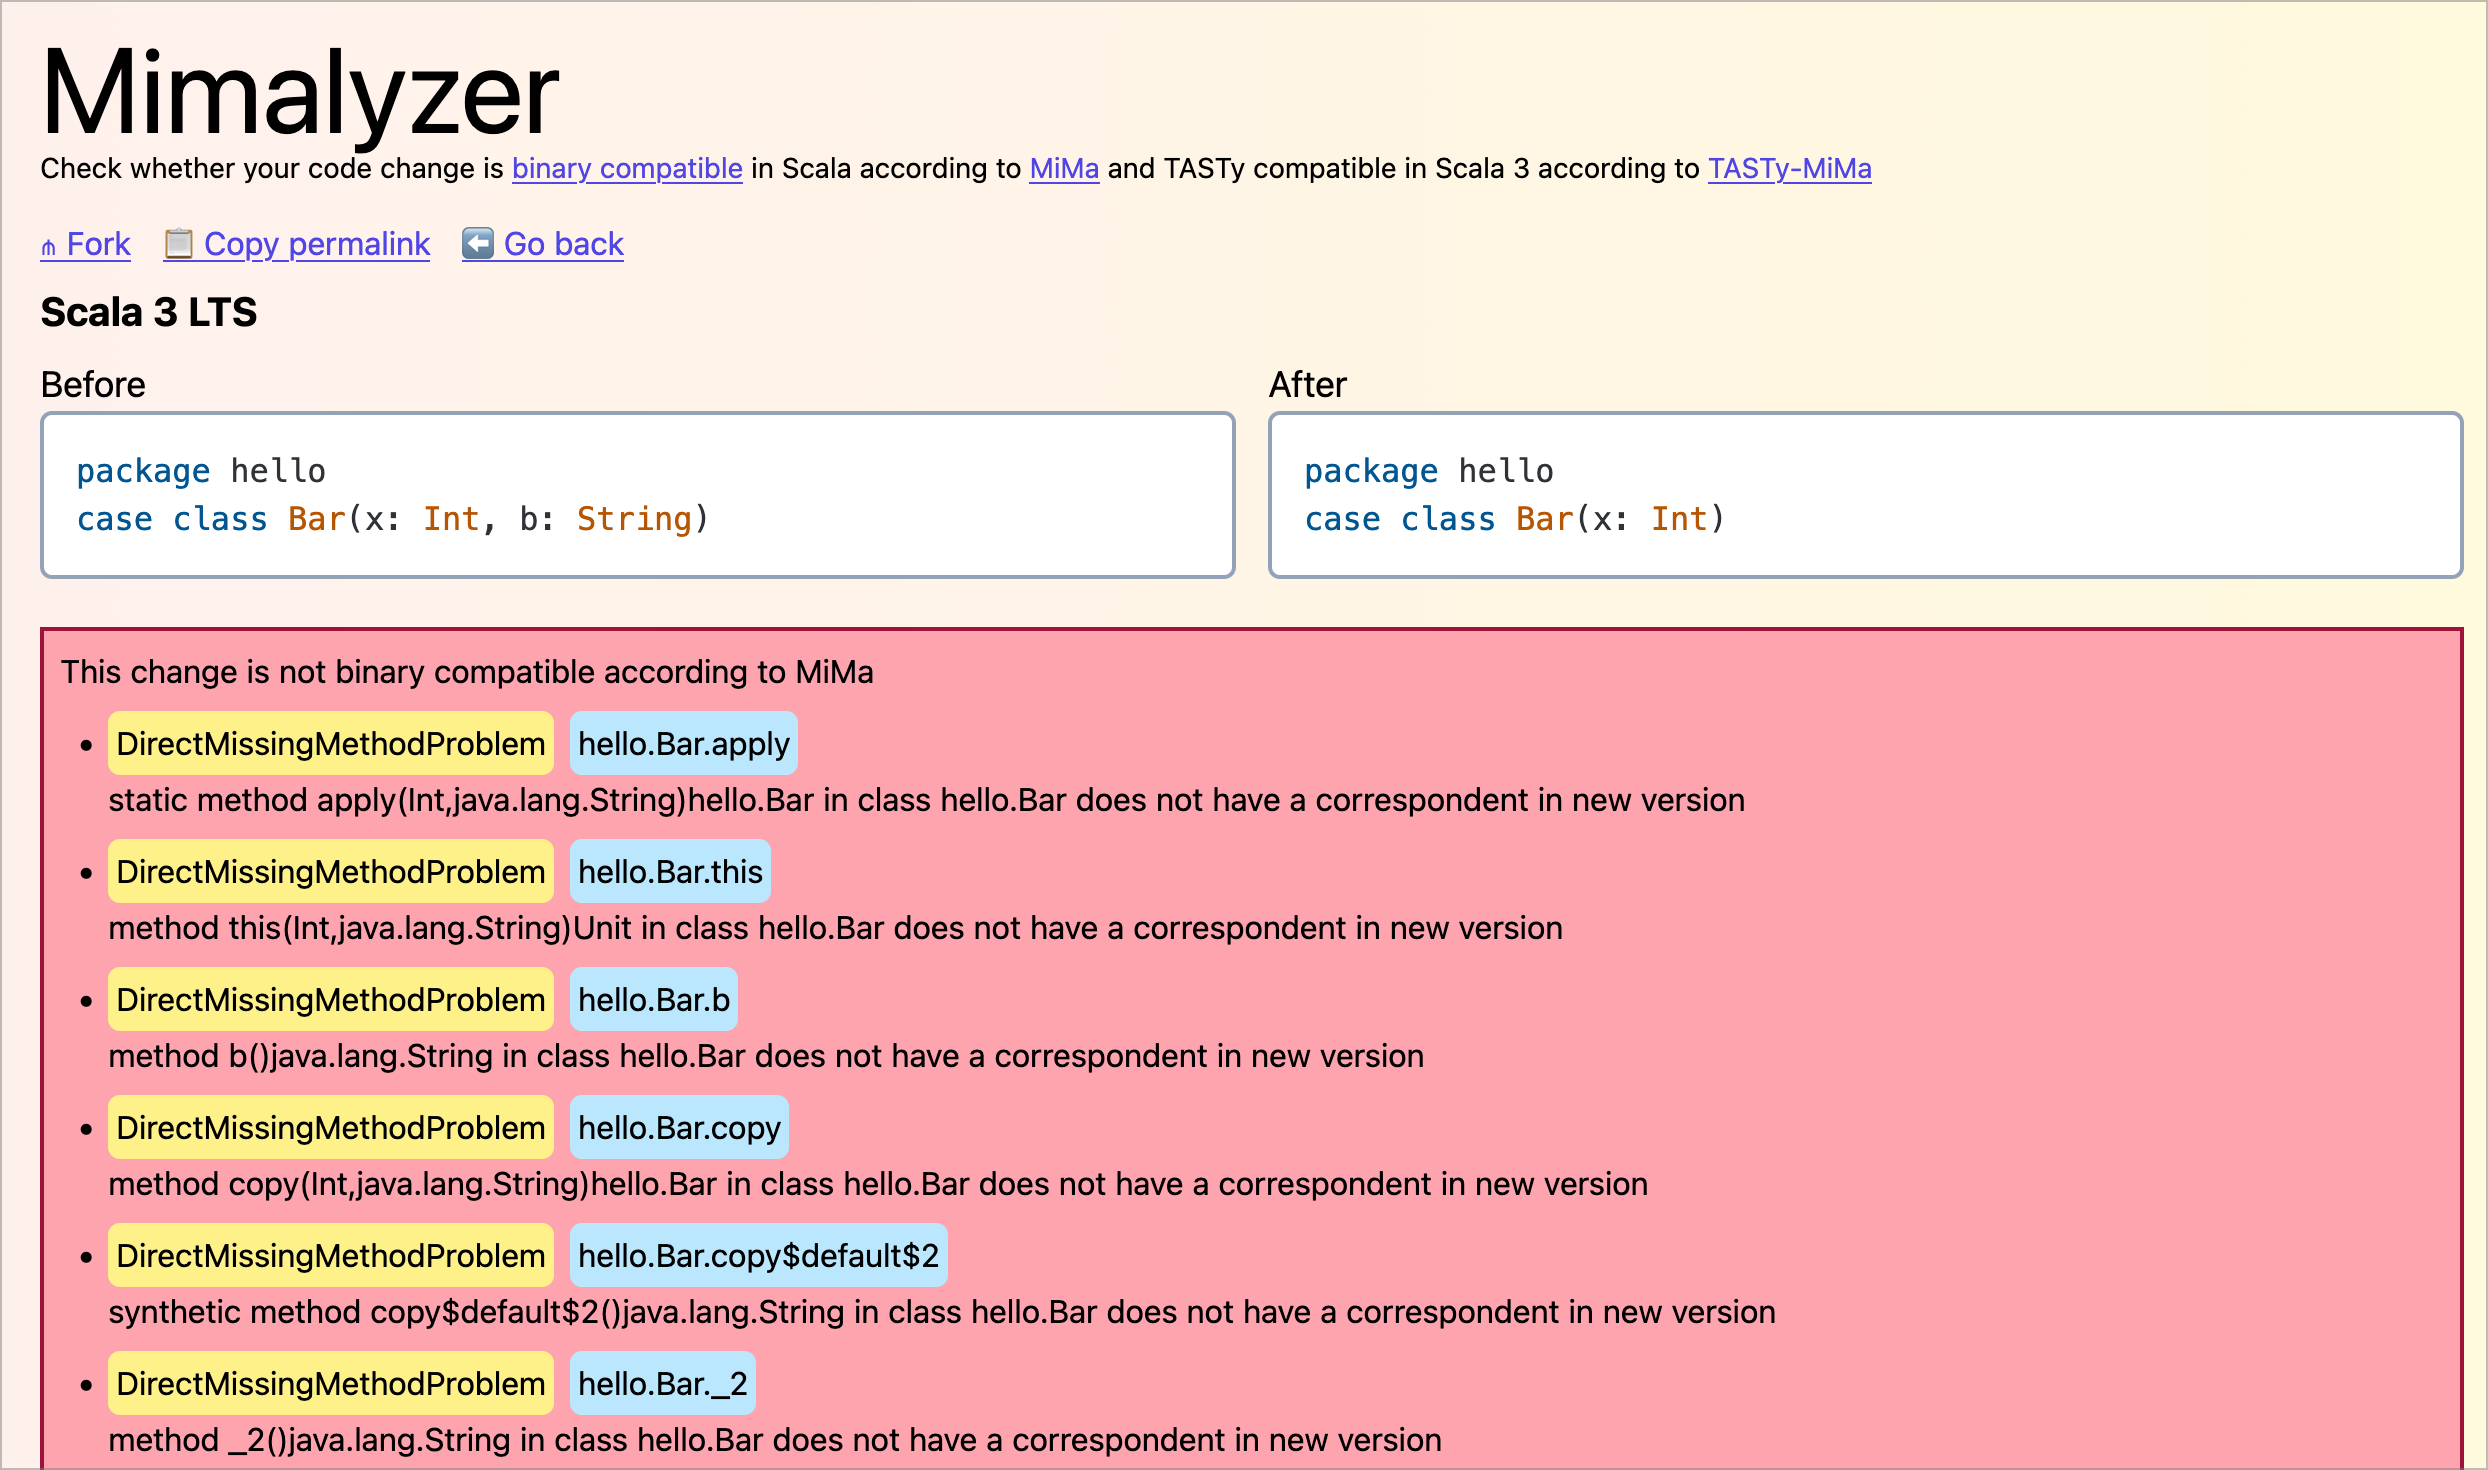Open the TASTy-MiMa link
The width and height of the screenshot is (2488, 1470).
tap(1789, 169)
